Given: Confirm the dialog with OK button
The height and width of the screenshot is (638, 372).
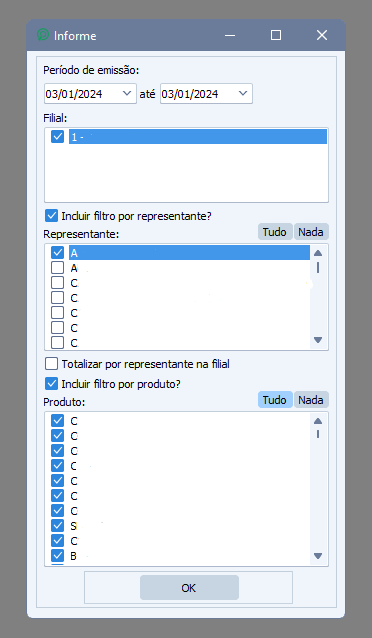Looking at the screenshot, I should 189,588.
